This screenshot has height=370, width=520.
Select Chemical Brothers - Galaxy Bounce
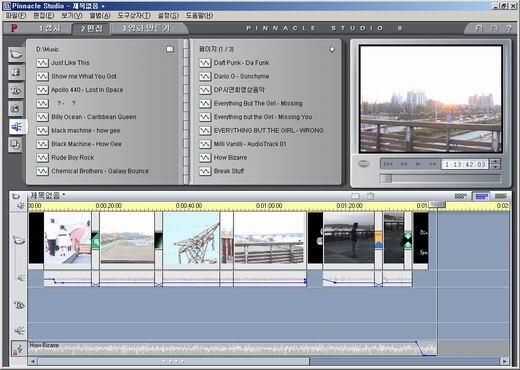100,171
